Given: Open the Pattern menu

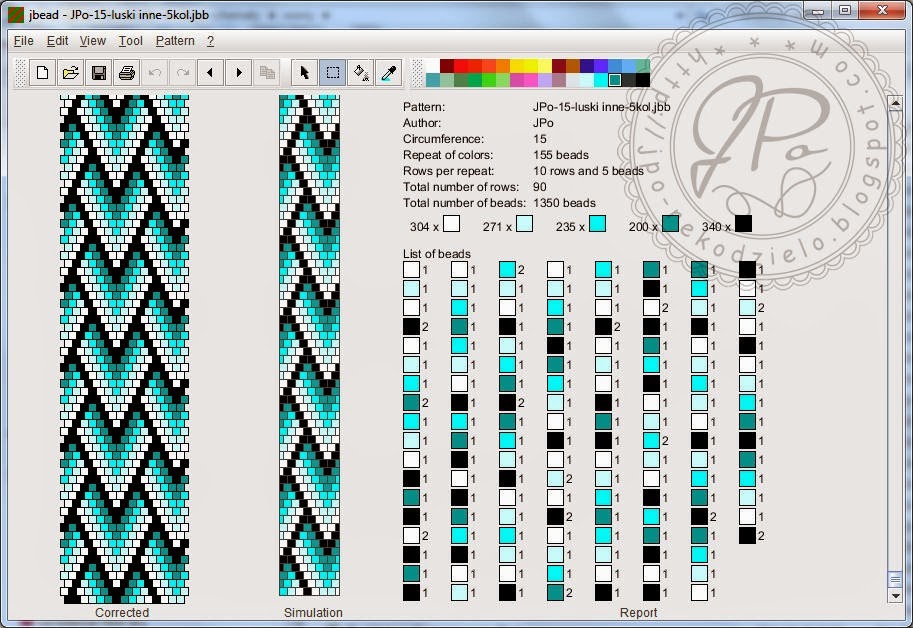Looking at the screenshot, I should pyautogui.click(x=175, y=41).
